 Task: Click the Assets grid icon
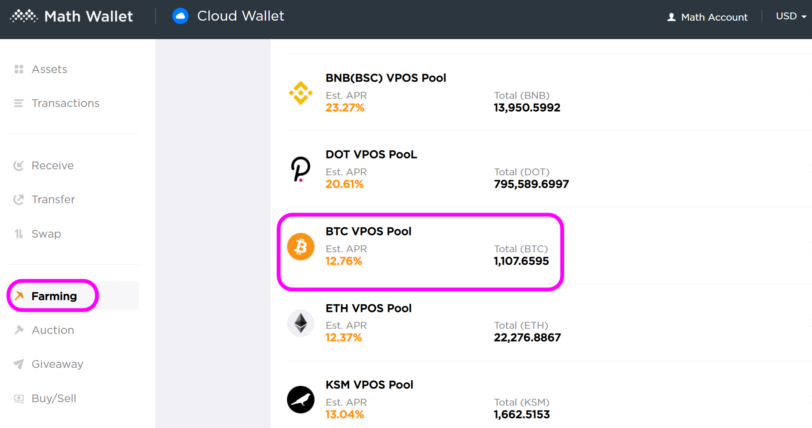(x=19, y=69)
